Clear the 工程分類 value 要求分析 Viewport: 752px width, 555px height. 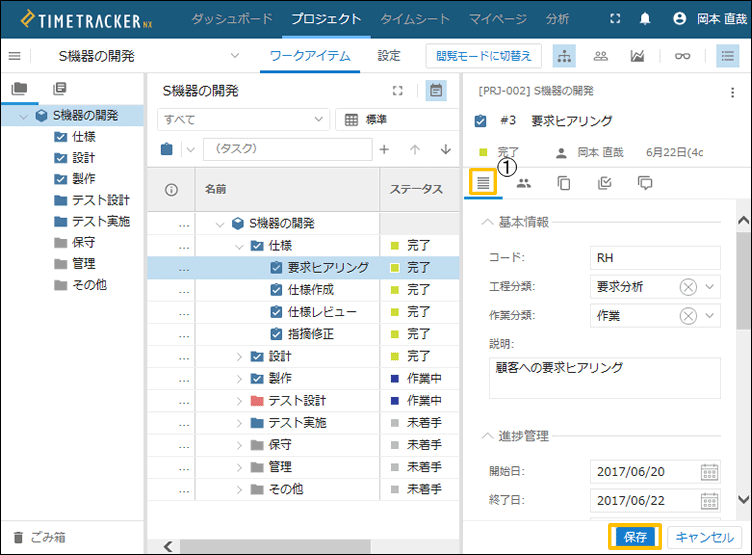[688, 287]
